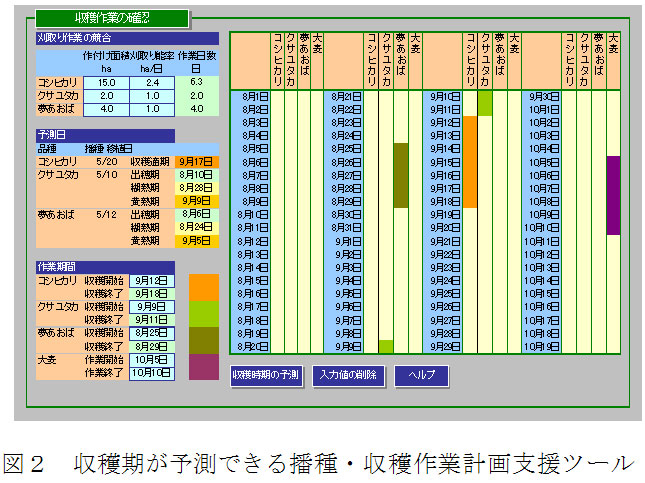
Task: Click the 収穫時期の予測 button
Action: (x=265, y=376)
